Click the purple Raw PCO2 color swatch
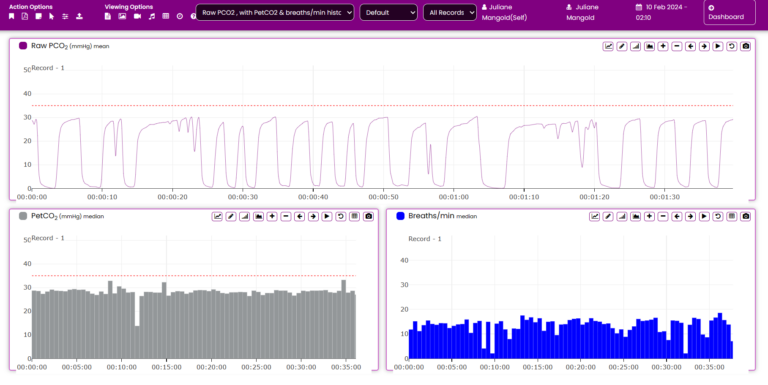 point(23,46)
